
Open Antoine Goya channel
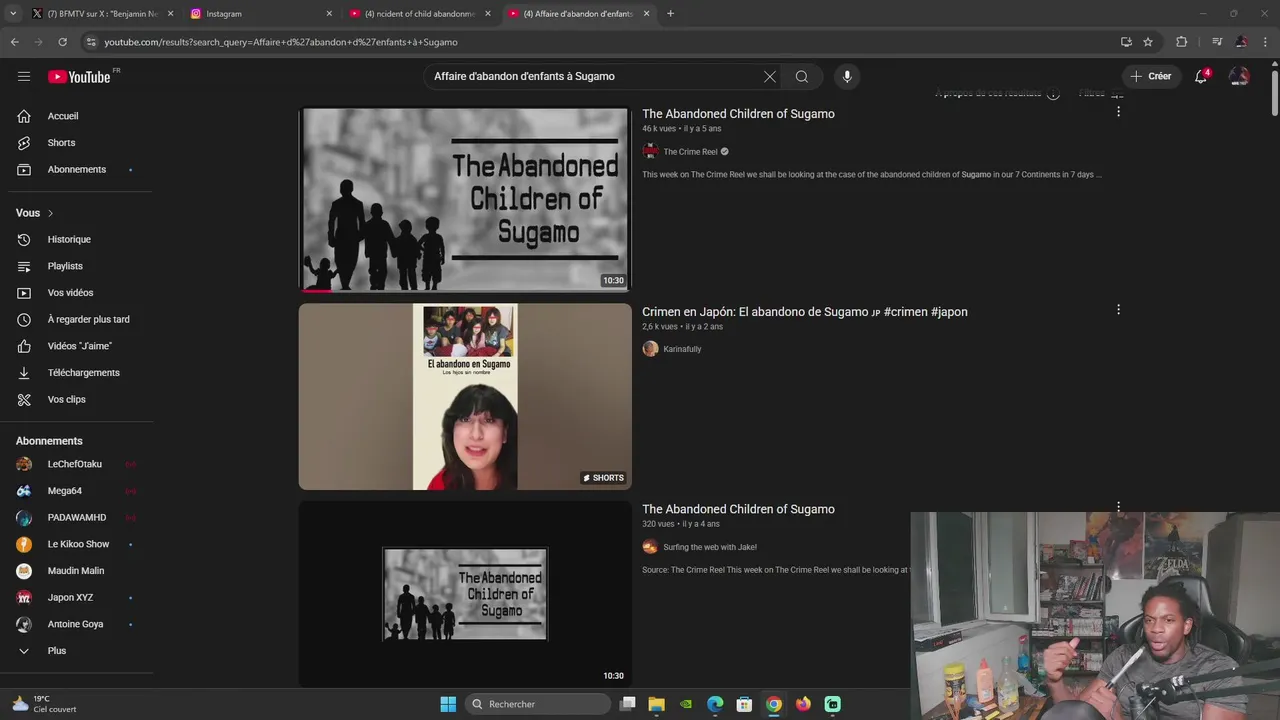[77, 624]
